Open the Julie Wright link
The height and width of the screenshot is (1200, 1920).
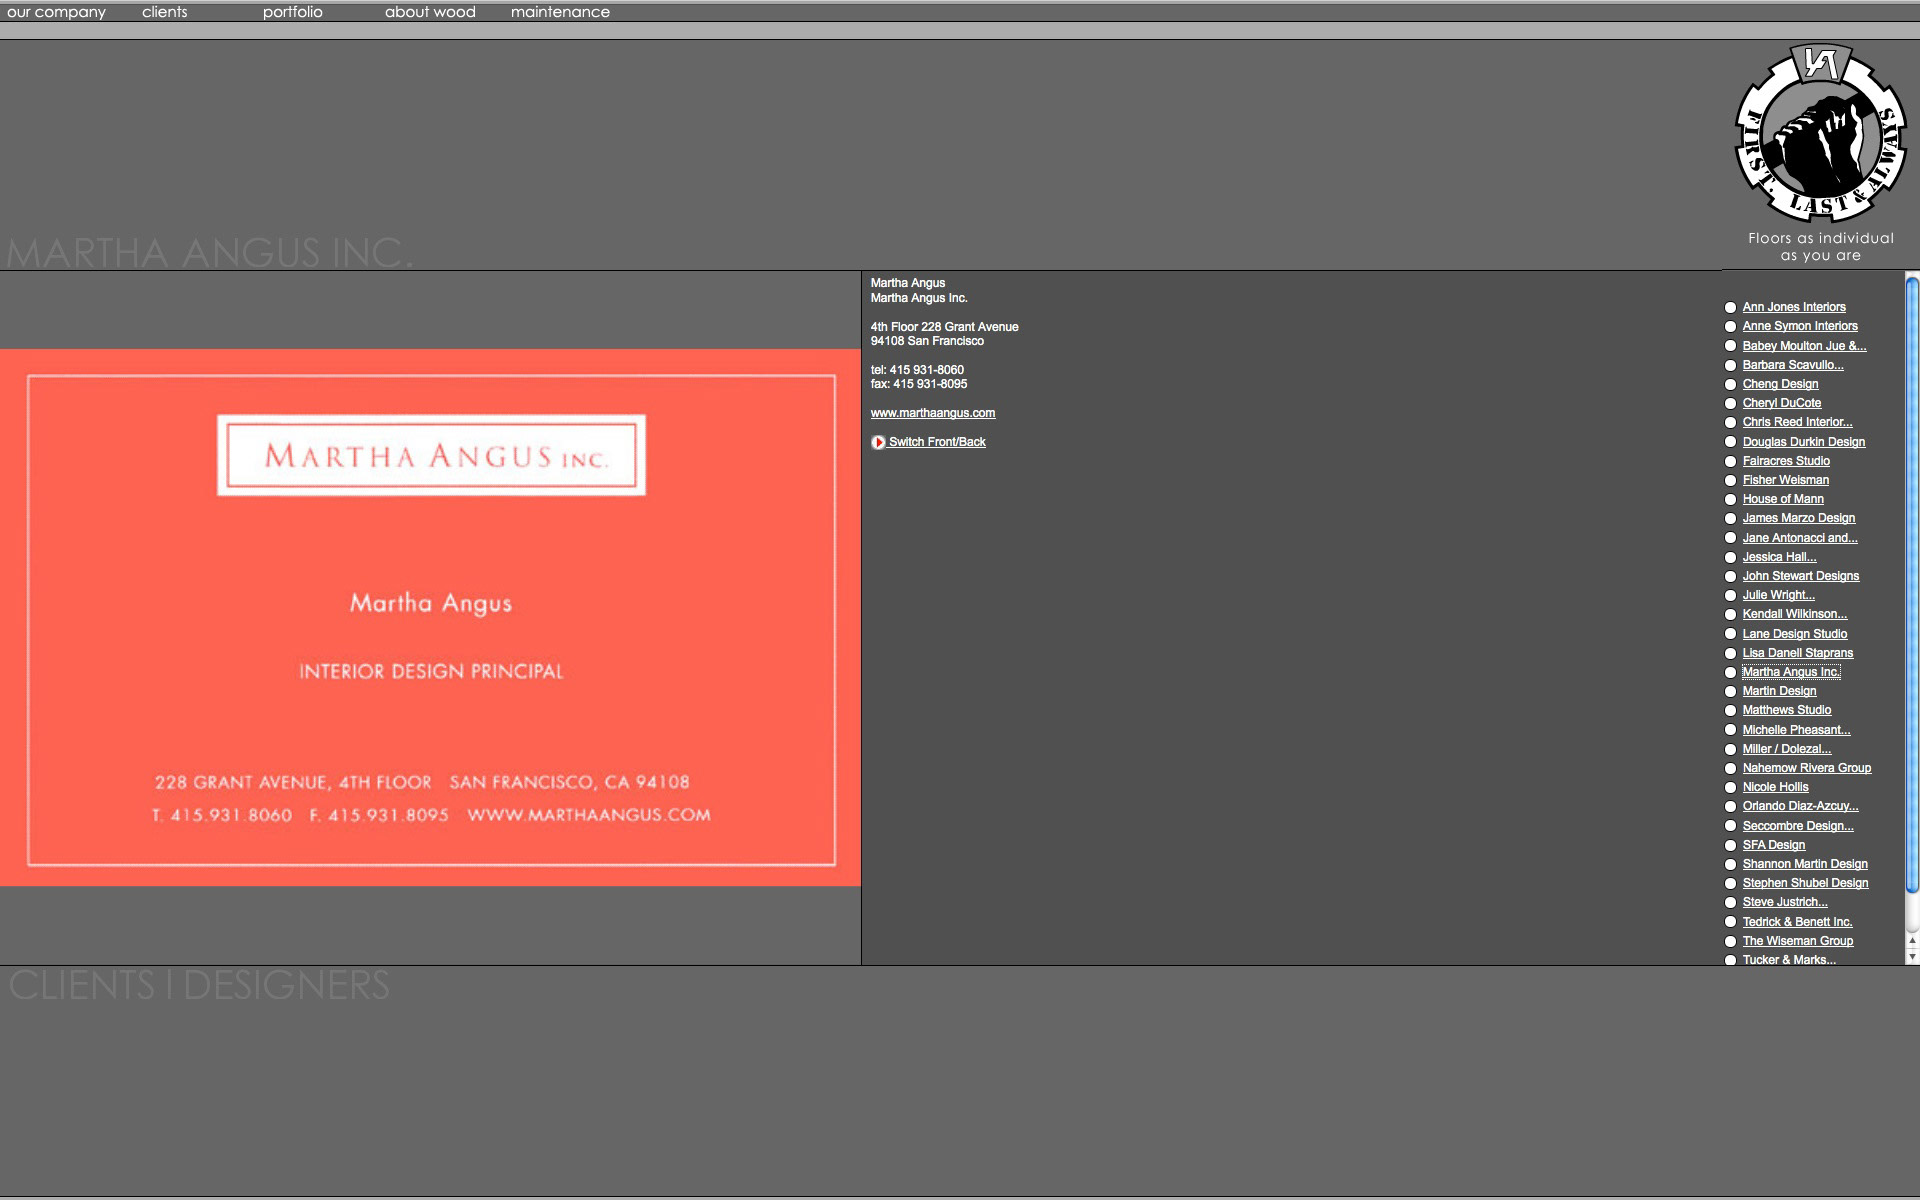[1778, 595]
